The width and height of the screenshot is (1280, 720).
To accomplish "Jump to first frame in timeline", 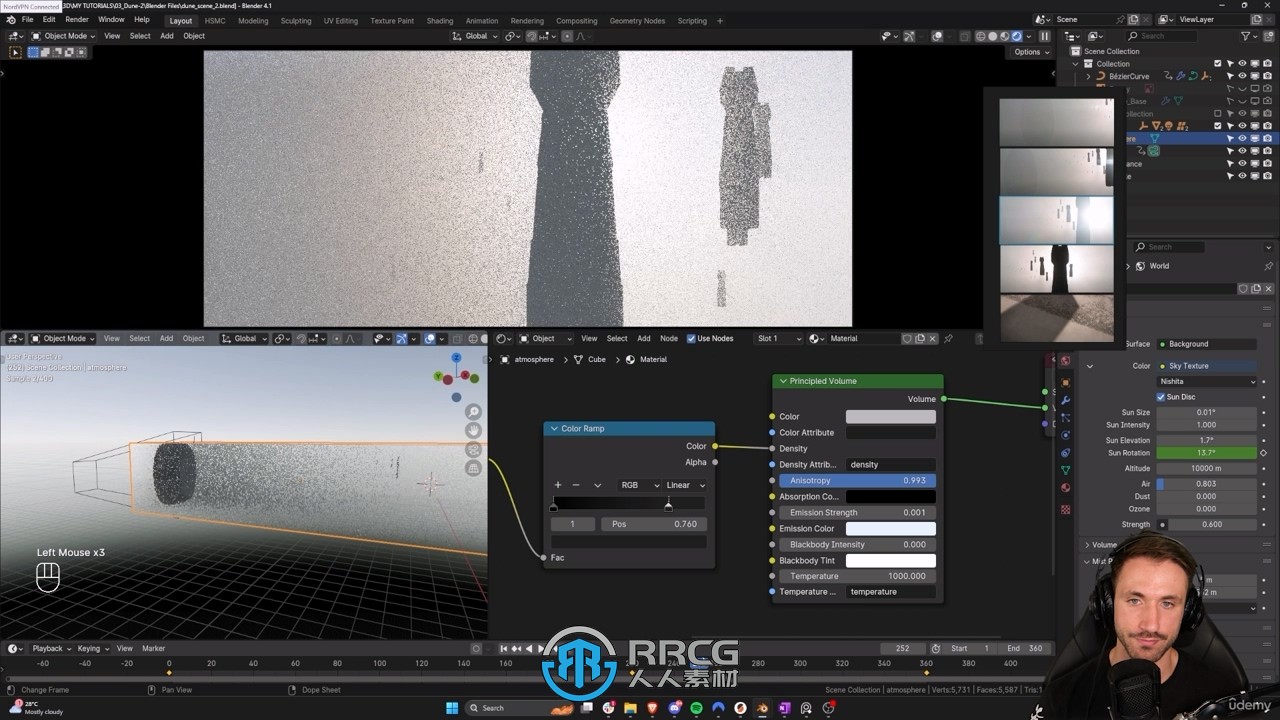I will tap(503, 648).
